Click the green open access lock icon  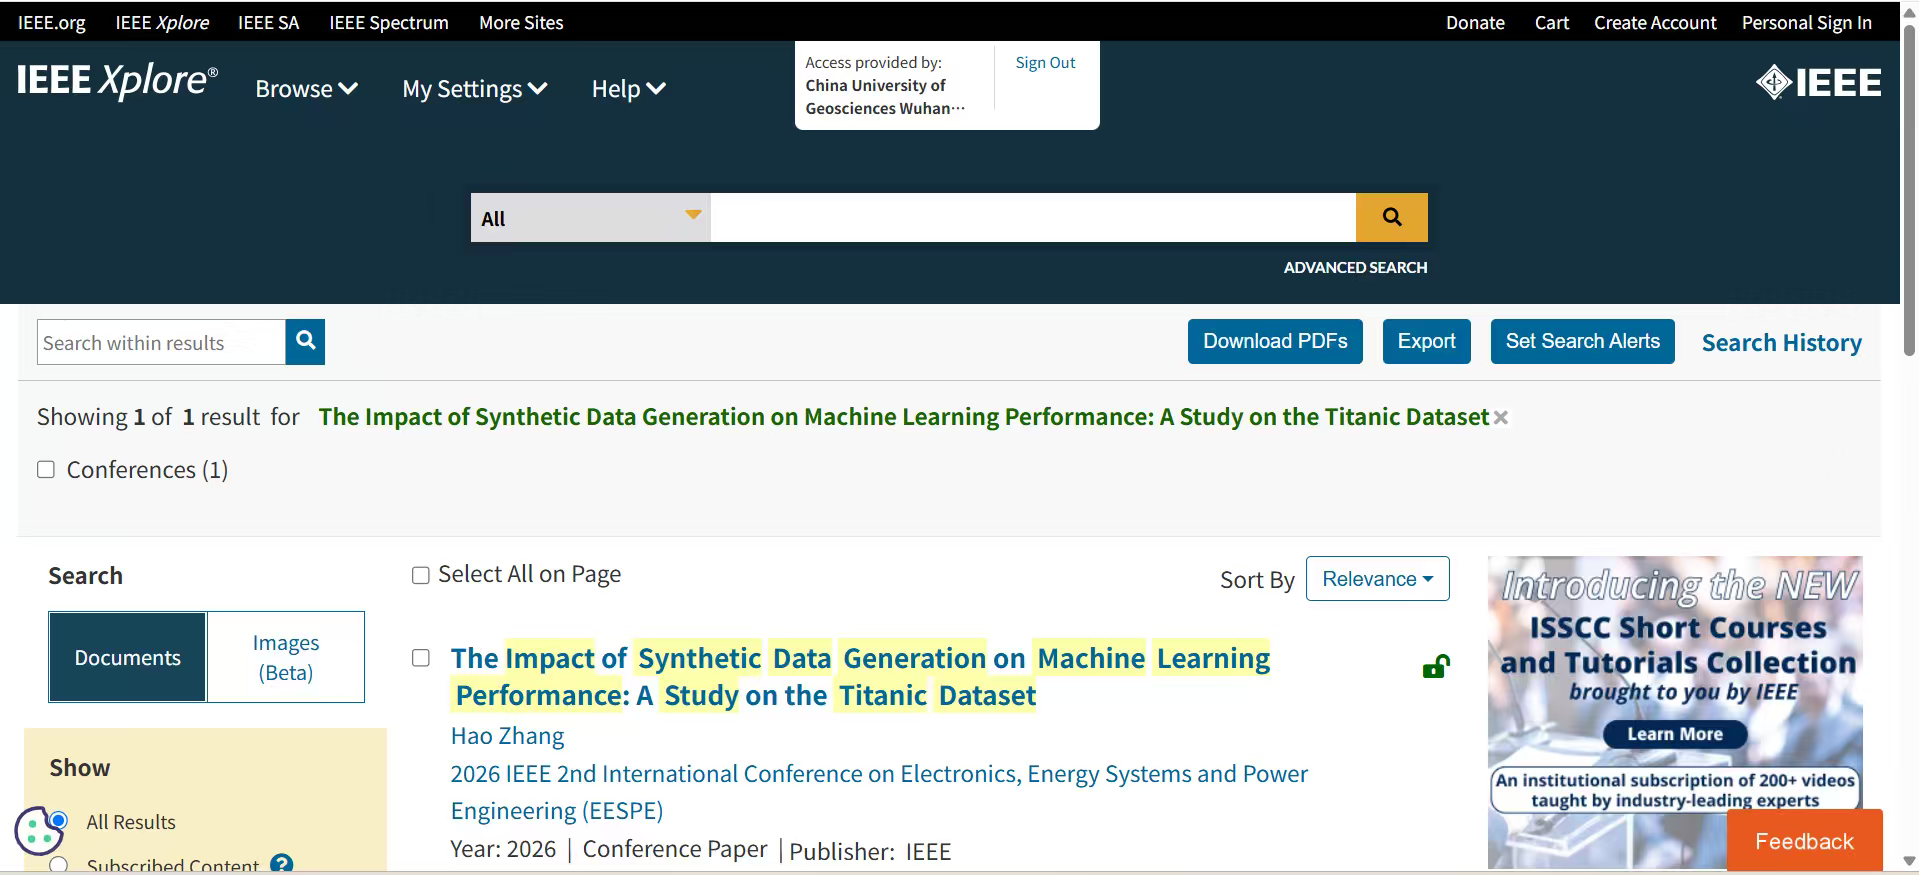coord(1436,666)
